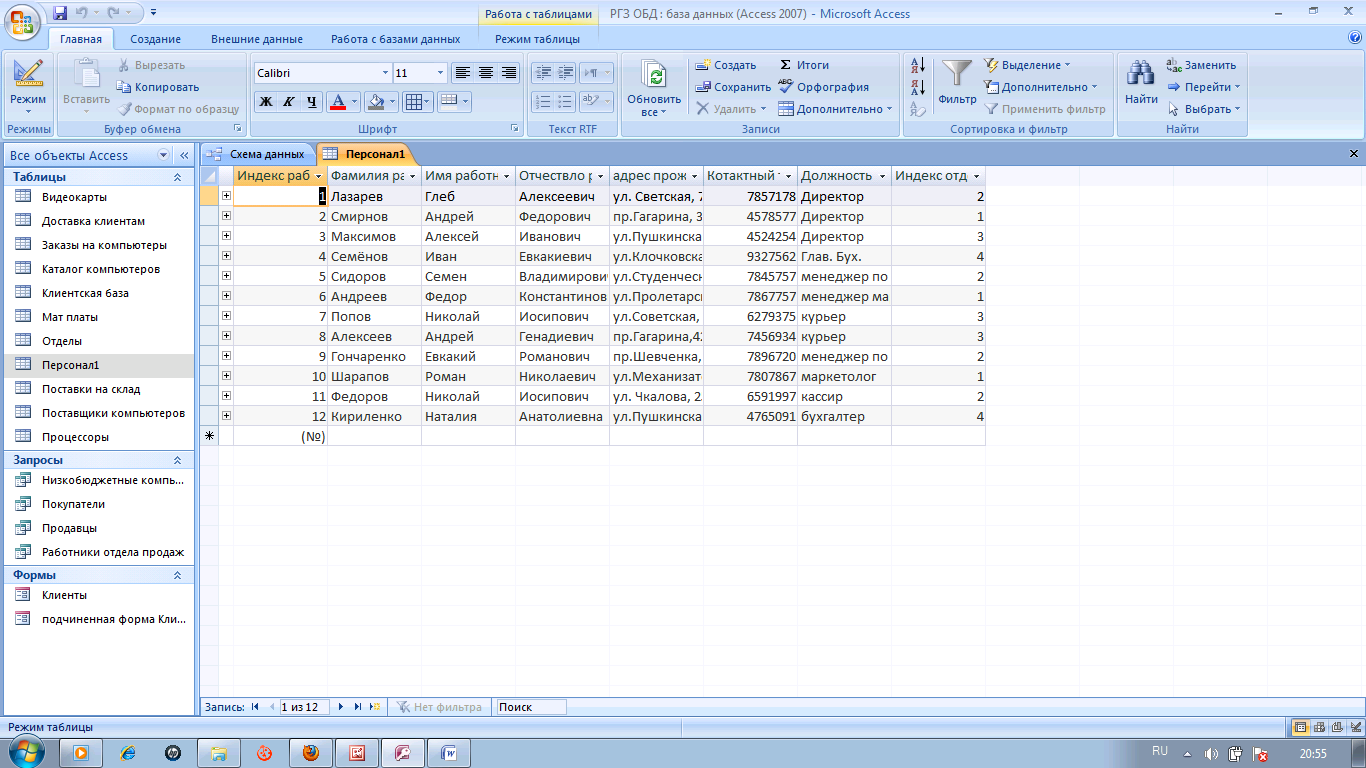The height and width of the screenshot is (768, 1366).
Task: Open Выделение filter dropdown
Action: (x=1027, y=65)
